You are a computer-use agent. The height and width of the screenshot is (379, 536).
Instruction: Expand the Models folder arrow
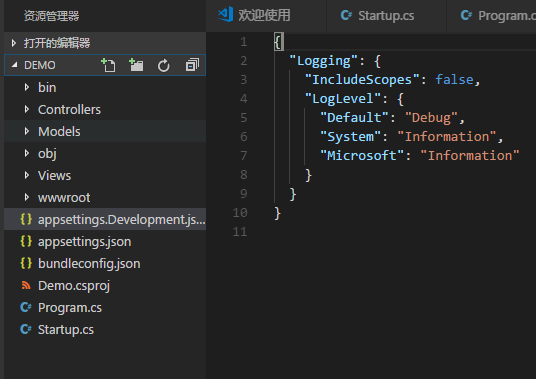(x=27, y=131)
